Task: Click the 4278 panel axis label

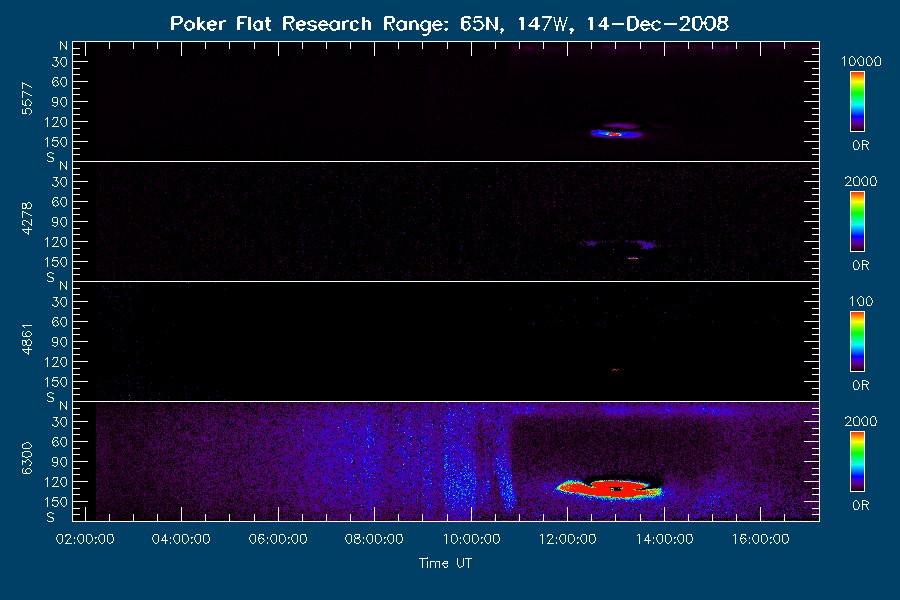Action: click(x=27, y=219)
